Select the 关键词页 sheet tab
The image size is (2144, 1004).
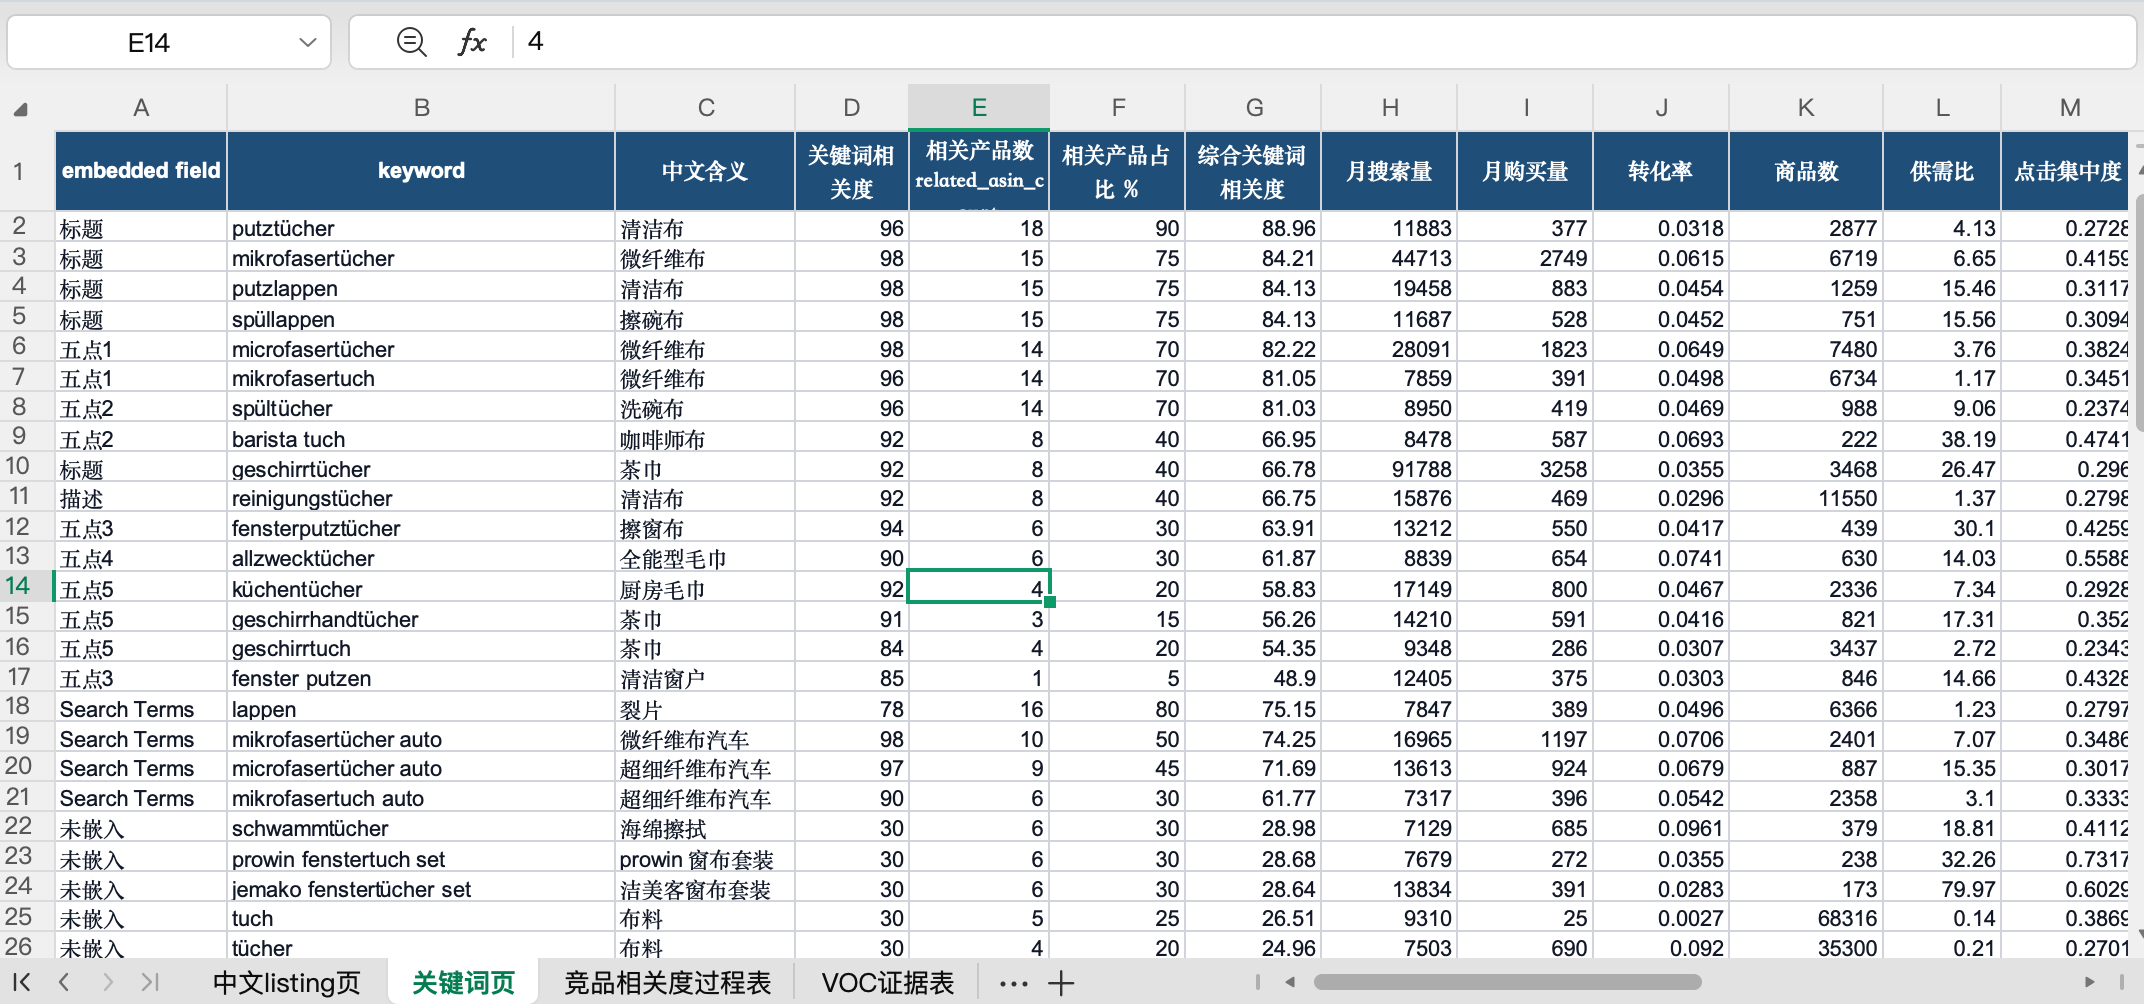coord(463,983)
